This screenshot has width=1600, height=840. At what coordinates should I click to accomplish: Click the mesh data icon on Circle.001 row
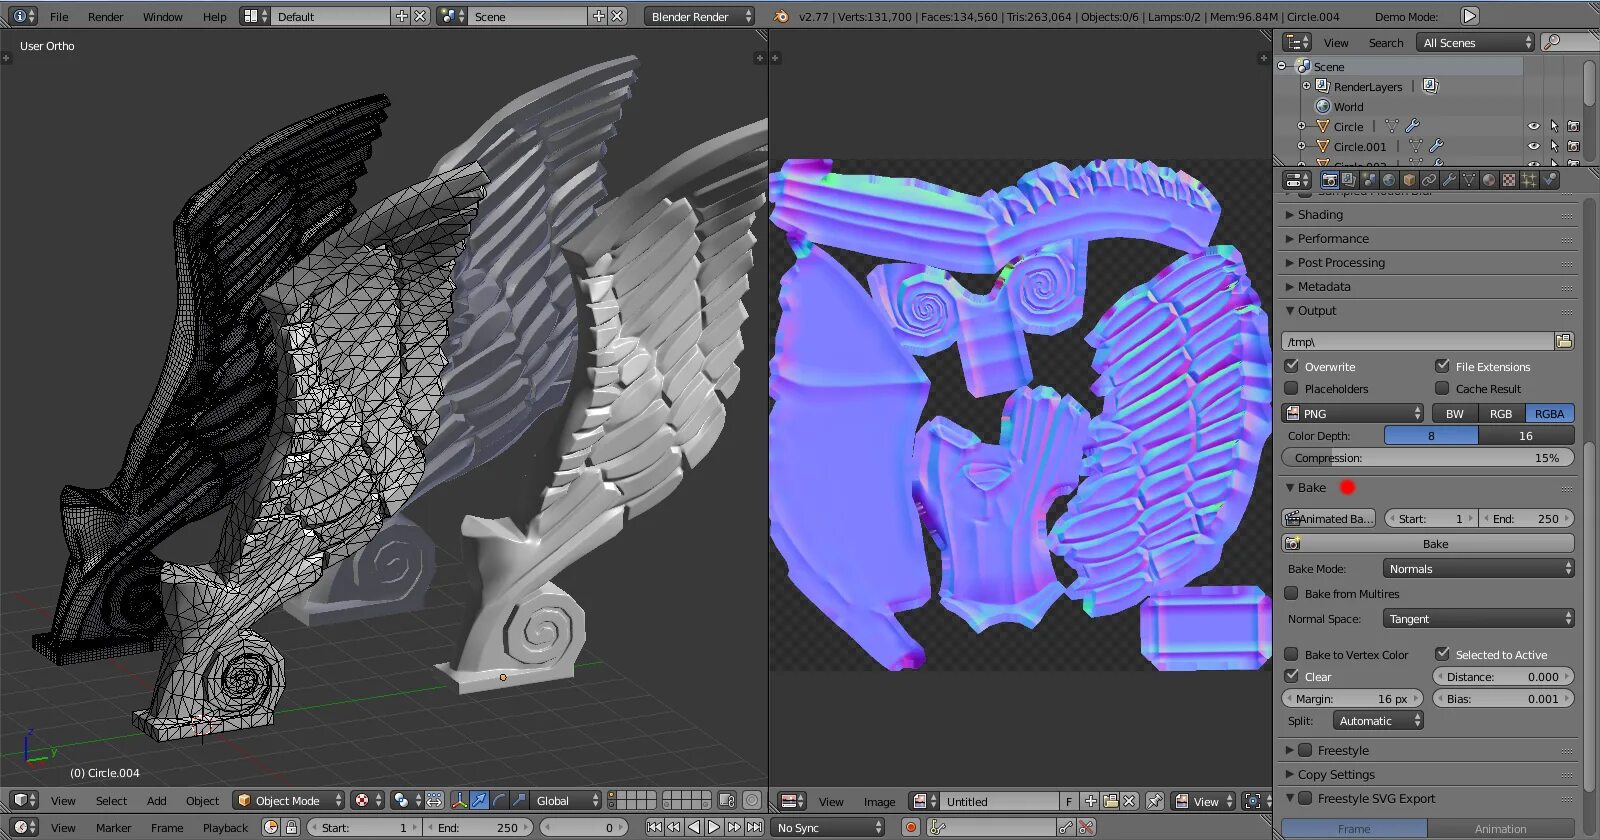pos(1416,146)
